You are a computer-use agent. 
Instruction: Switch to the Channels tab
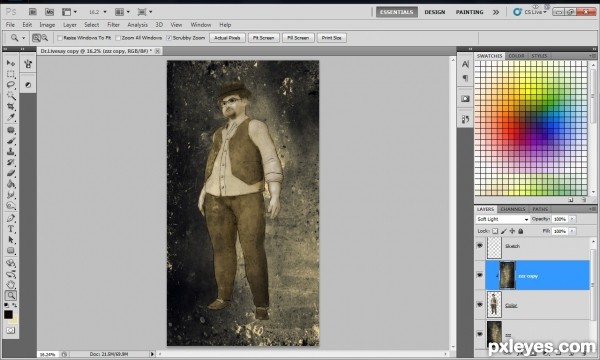point(513,209)
